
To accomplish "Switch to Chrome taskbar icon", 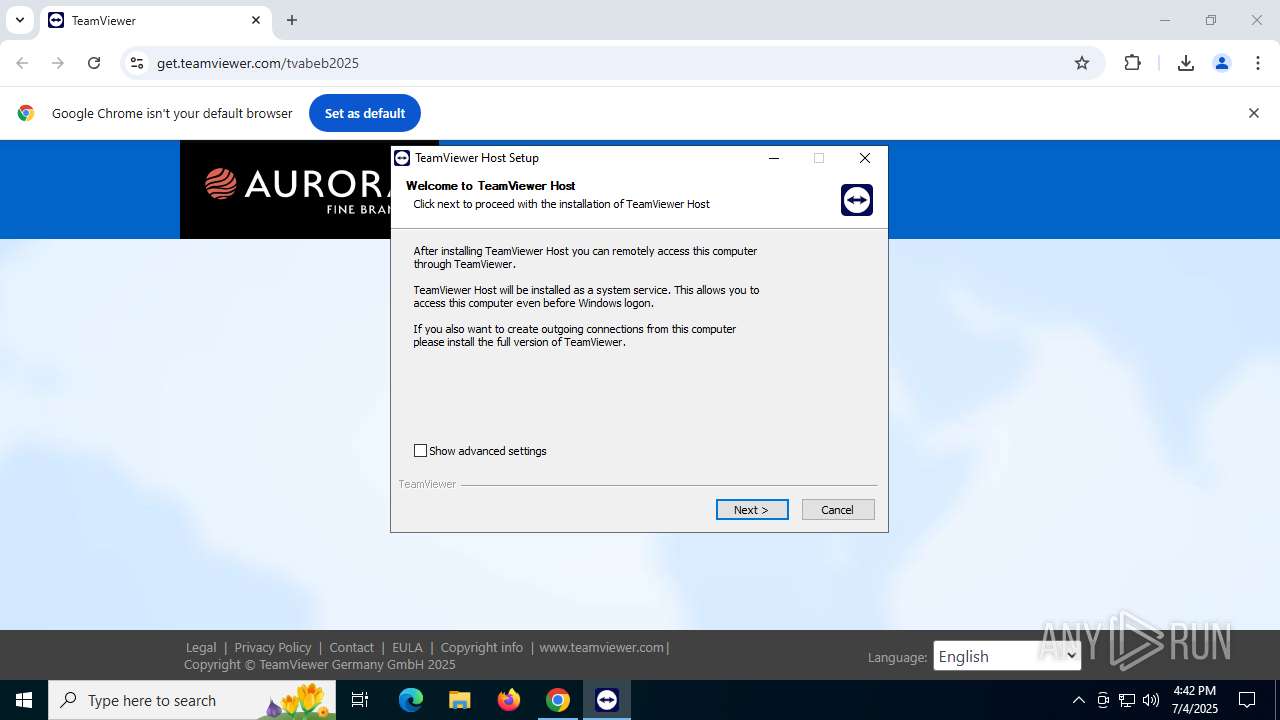I will pyautogui.click(x=558, y=700).
